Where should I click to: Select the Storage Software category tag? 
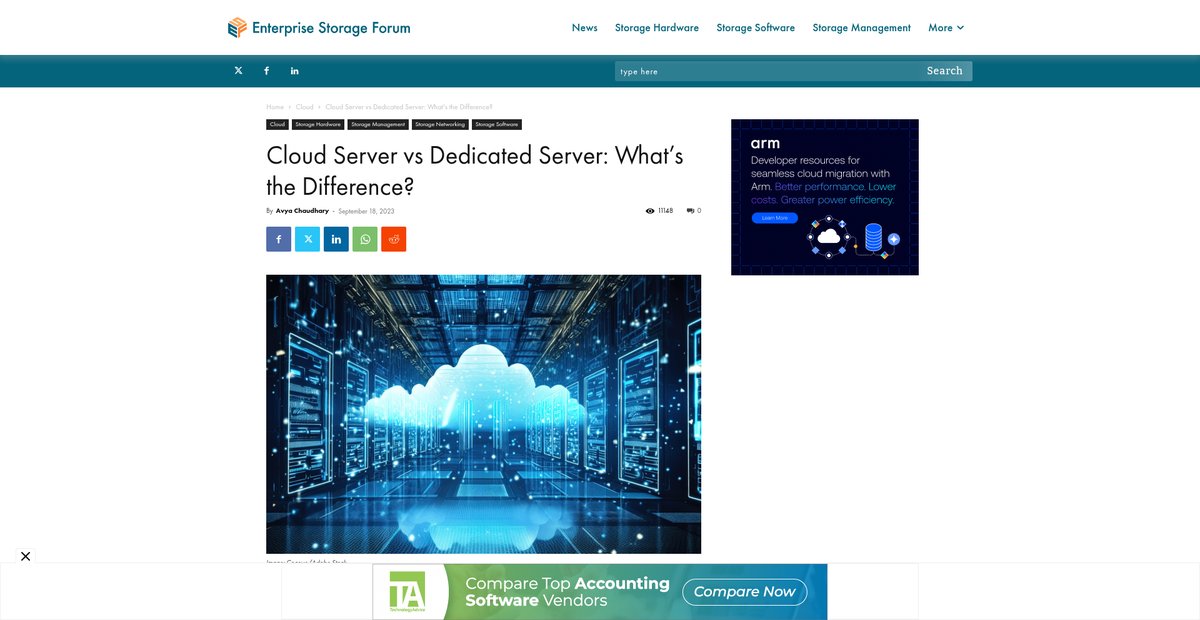(497, 125)
